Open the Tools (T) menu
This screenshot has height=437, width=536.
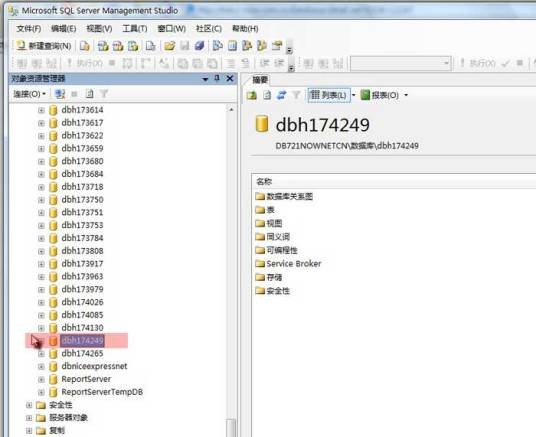click(135, 29)
